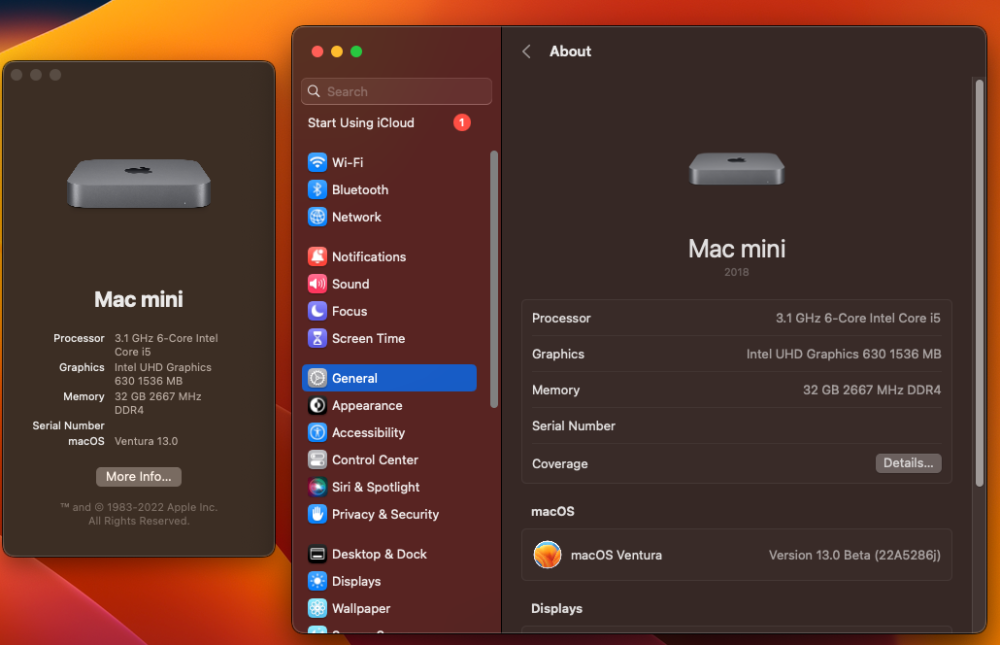1000x645 pixels.
Task: Click the magnifier icon in Search field
Action: point(314,91)
